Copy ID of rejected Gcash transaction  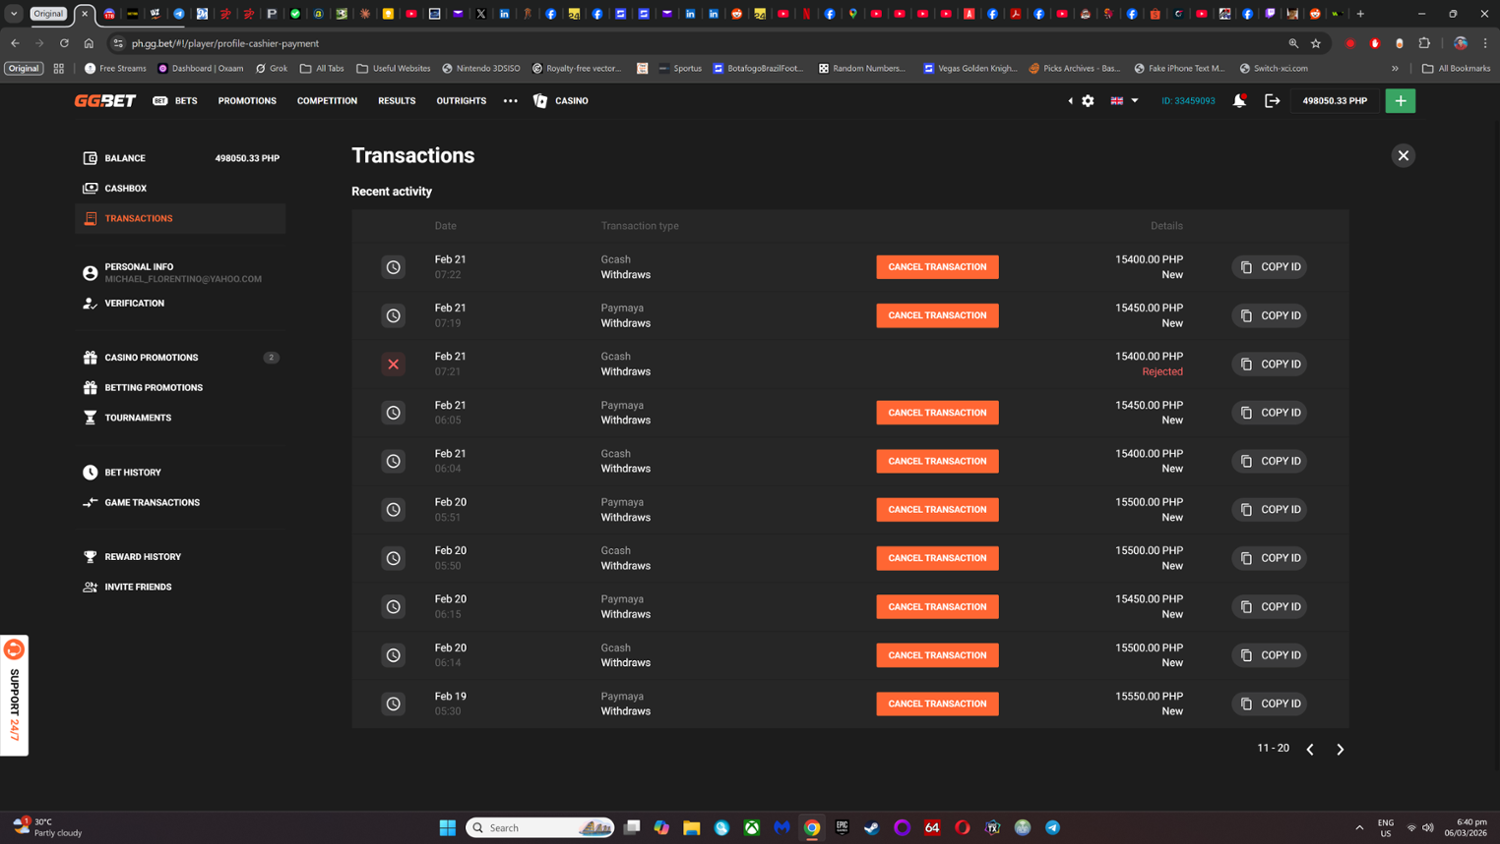(1269, 364)
